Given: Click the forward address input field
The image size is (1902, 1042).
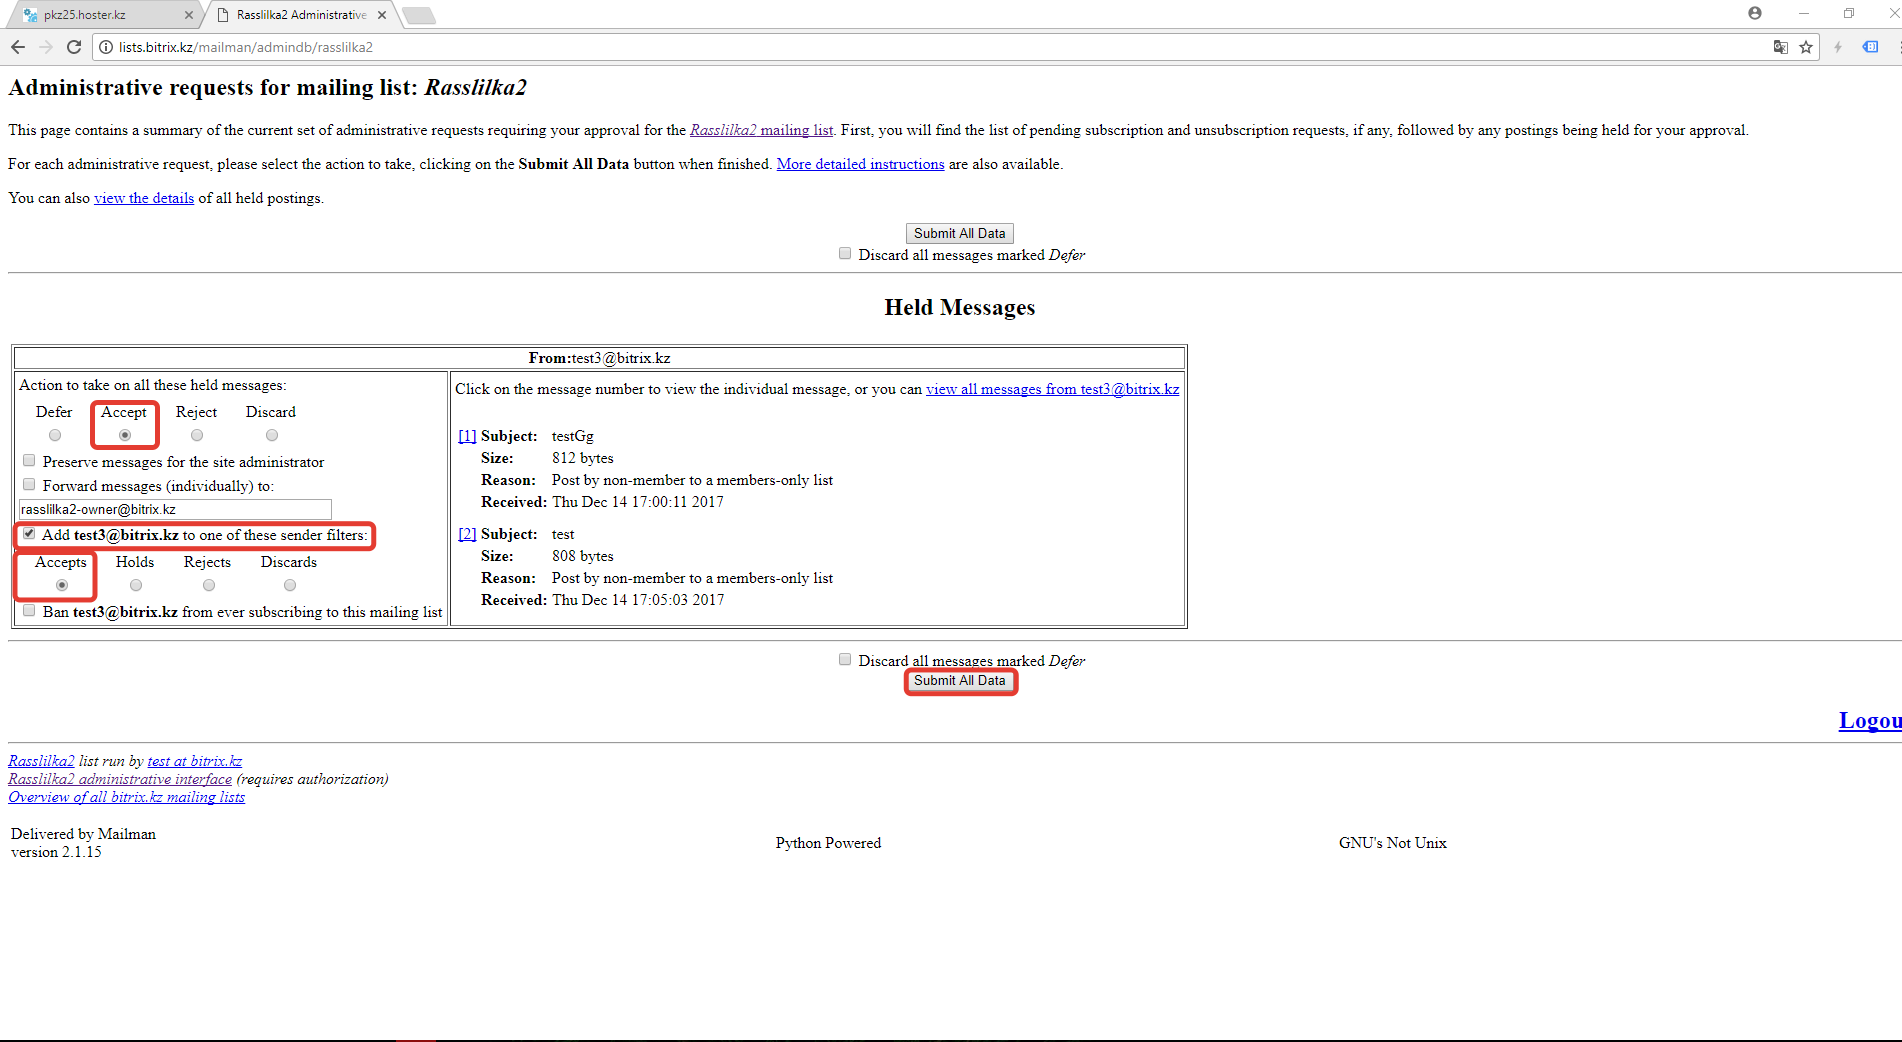Looking at the screenshot, I should (x=175, y=510).
